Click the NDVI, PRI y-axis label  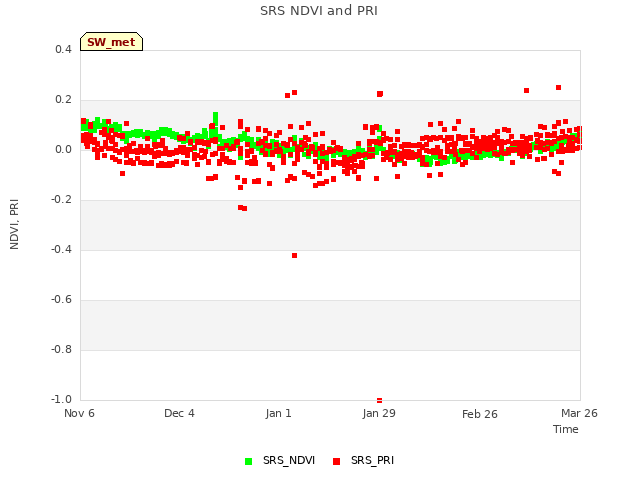(x=14, y=224)
